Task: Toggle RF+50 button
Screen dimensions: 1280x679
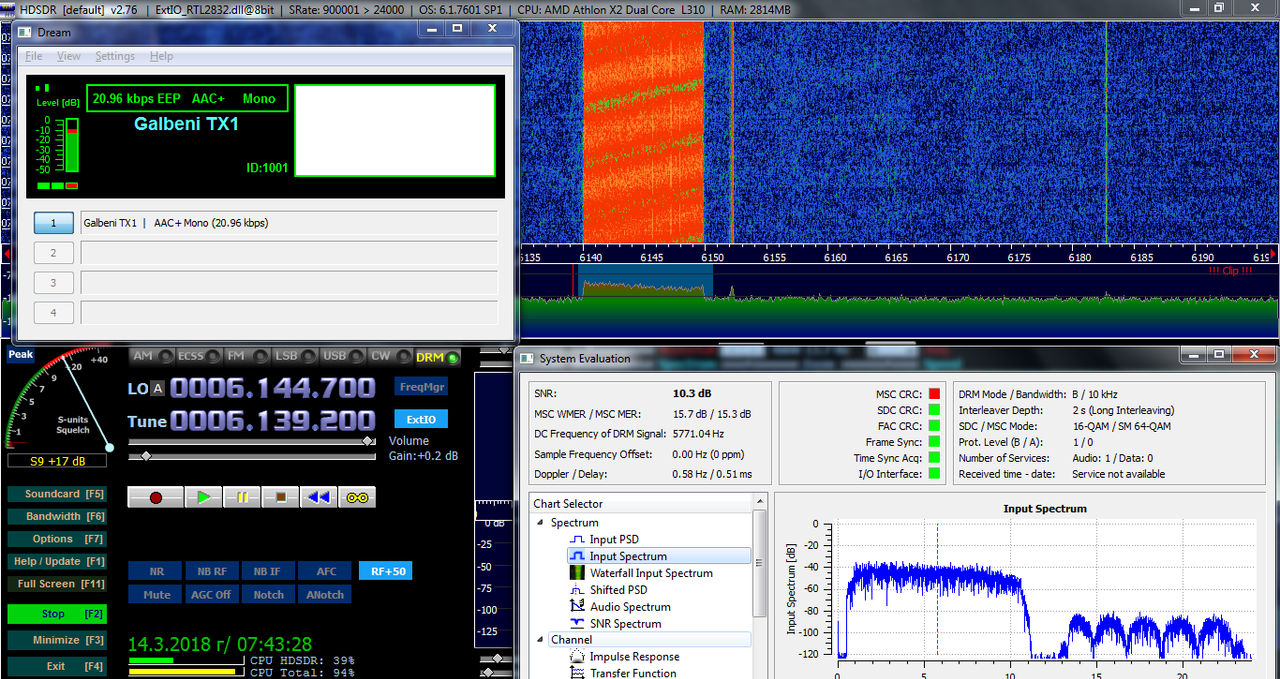Action: pos(385,571)
